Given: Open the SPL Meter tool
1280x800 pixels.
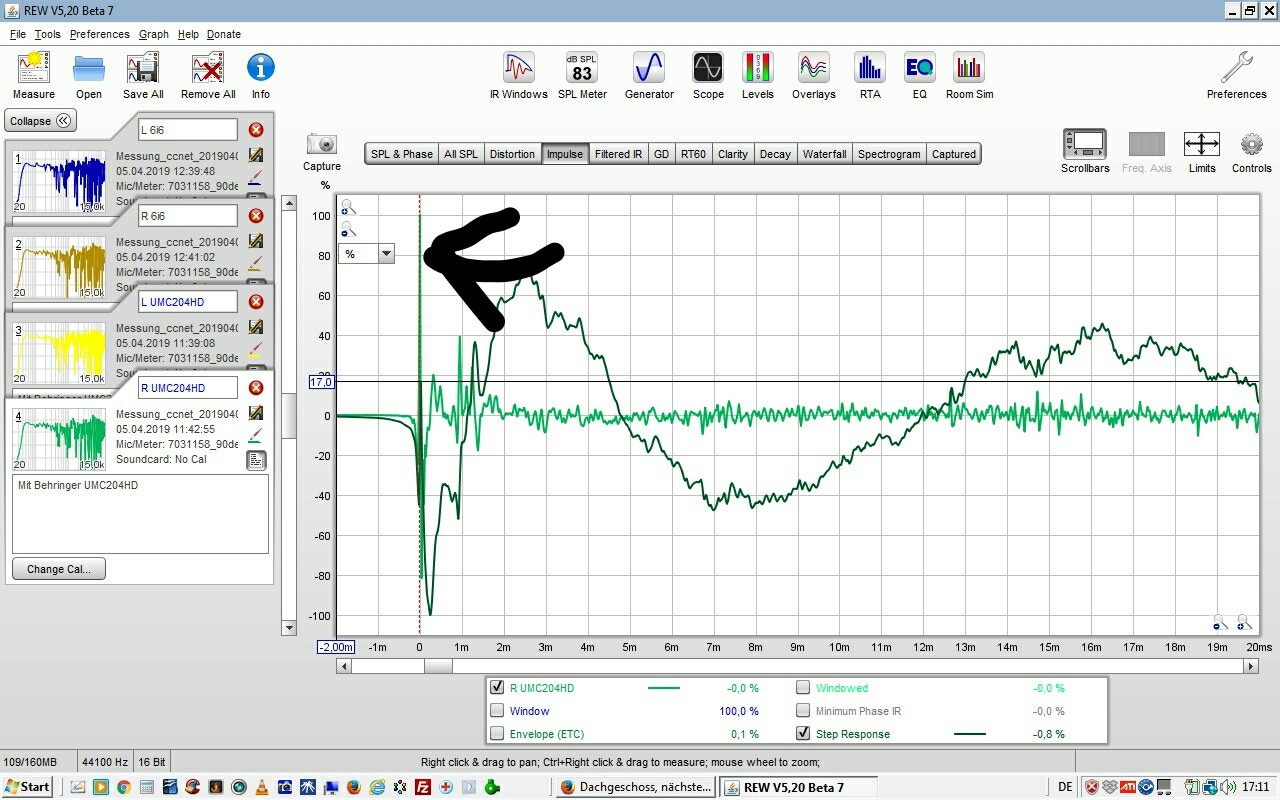Looking at the screenshot, I should pos(582,69).
